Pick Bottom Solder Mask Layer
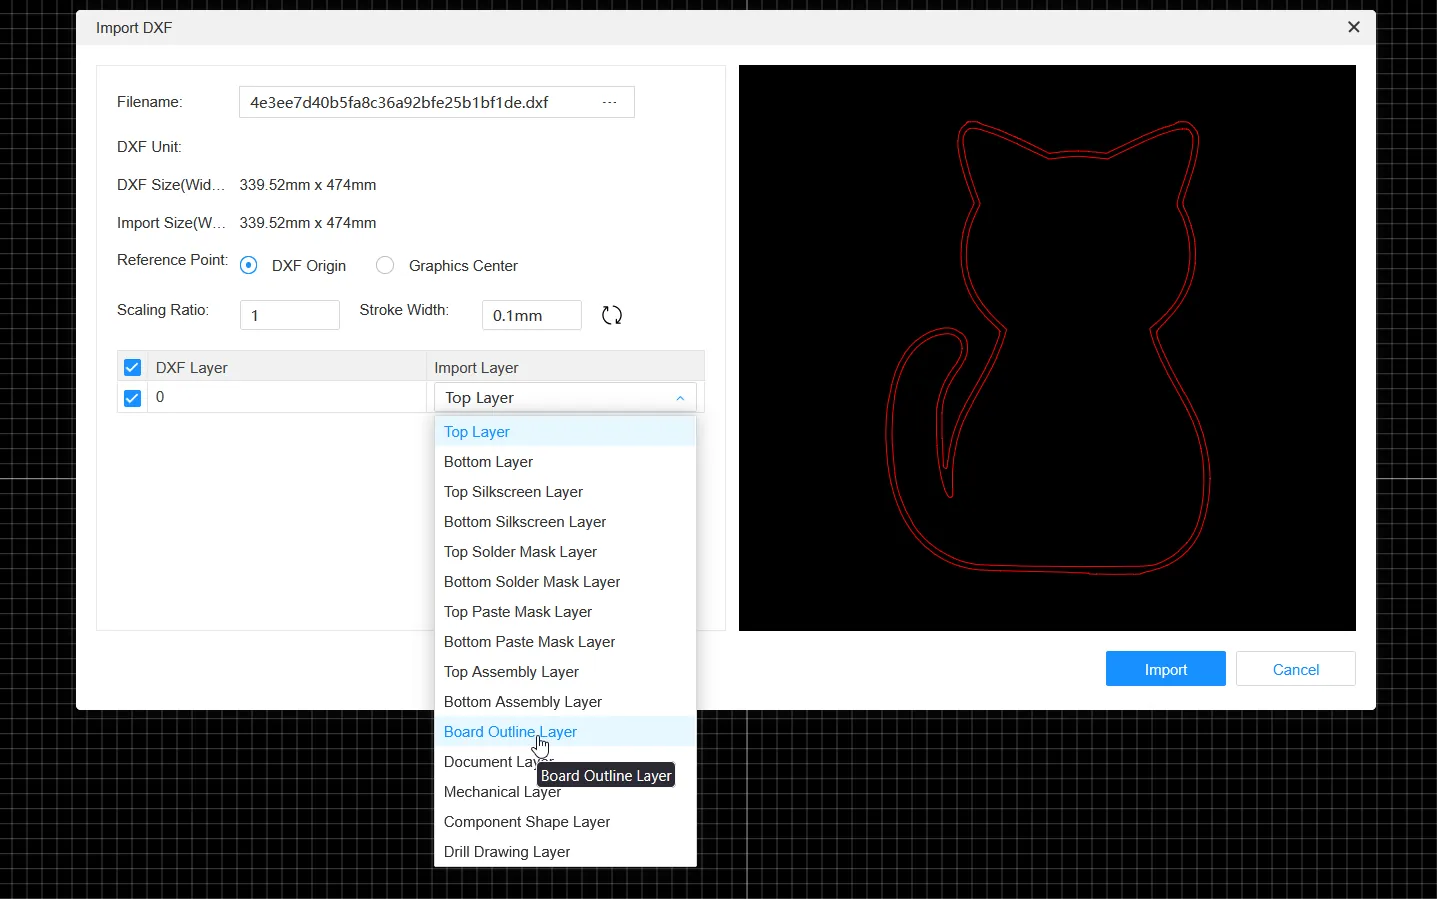 point(566,582)
